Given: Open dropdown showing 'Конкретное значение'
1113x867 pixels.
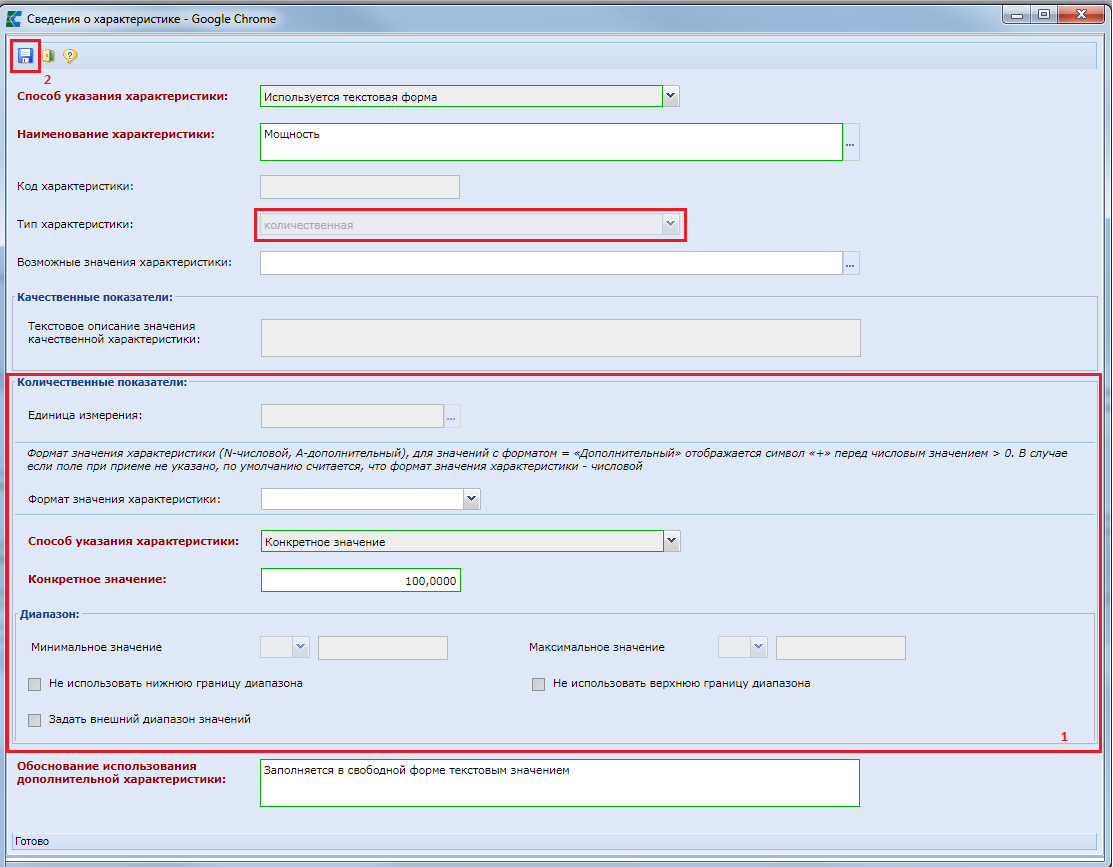Looking at the screenshot, I should click(x=671, y=541).
